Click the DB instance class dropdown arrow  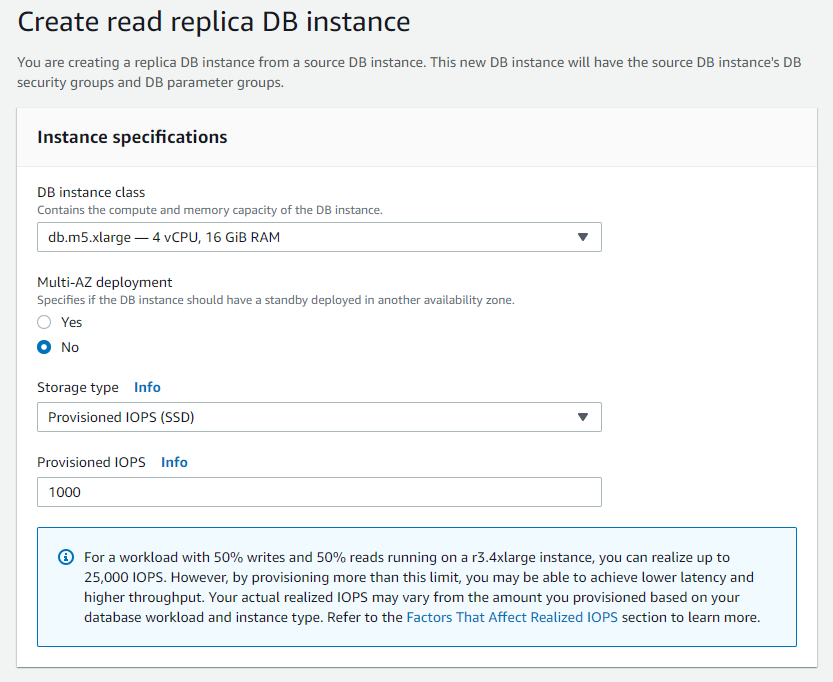click(584, 237)
